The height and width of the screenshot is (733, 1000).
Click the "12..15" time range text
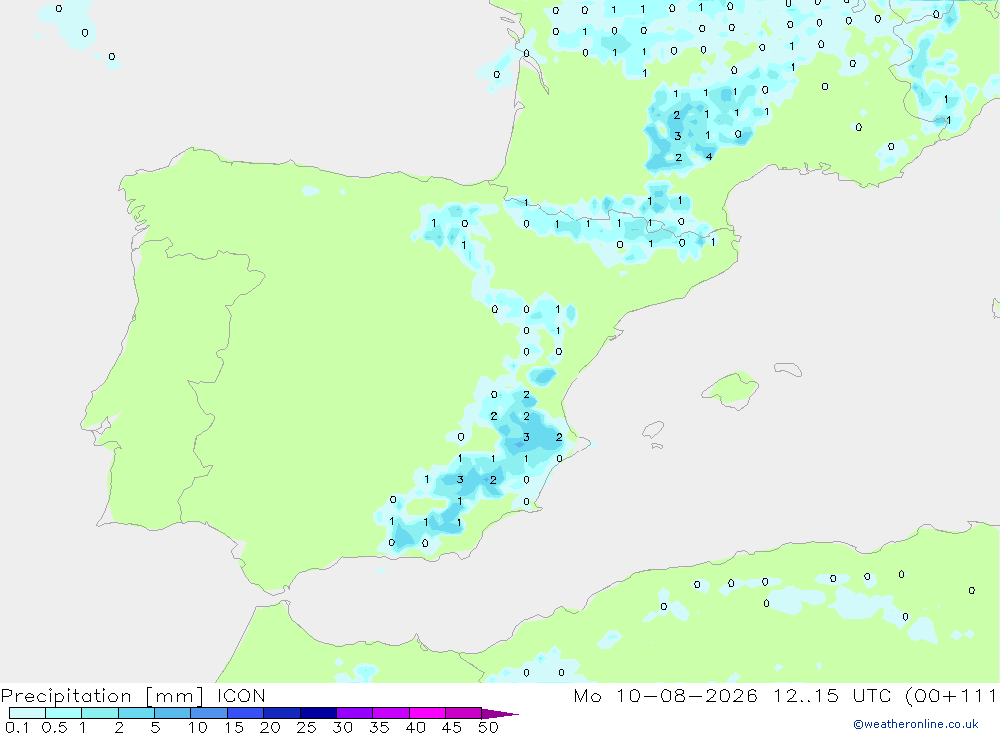(806, 695)
